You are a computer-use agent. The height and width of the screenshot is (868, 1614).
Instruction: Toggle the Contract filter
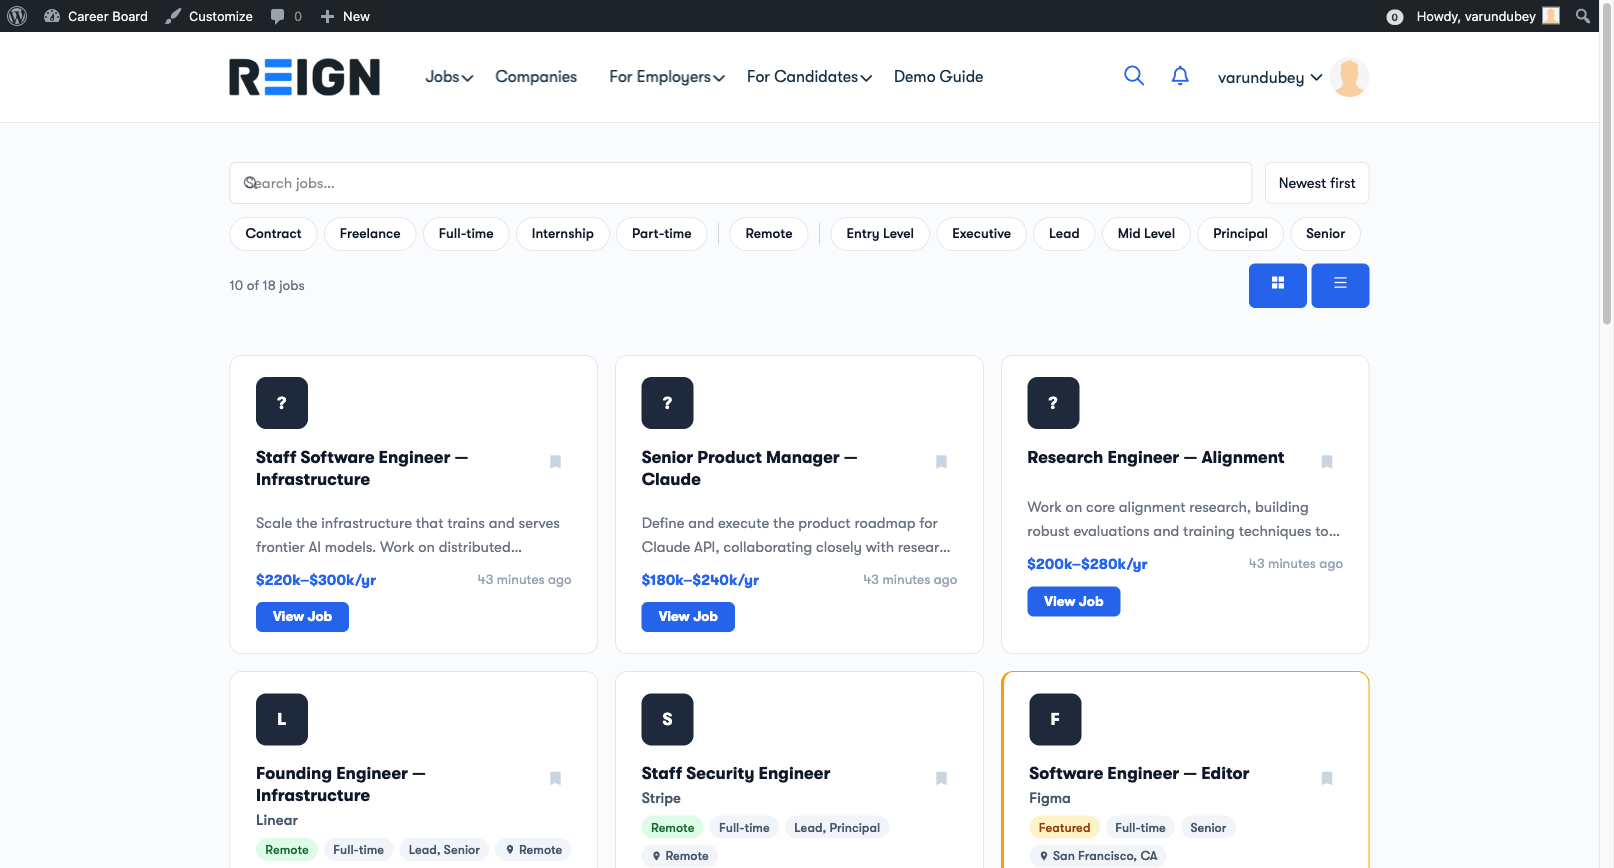coord(273,234)
